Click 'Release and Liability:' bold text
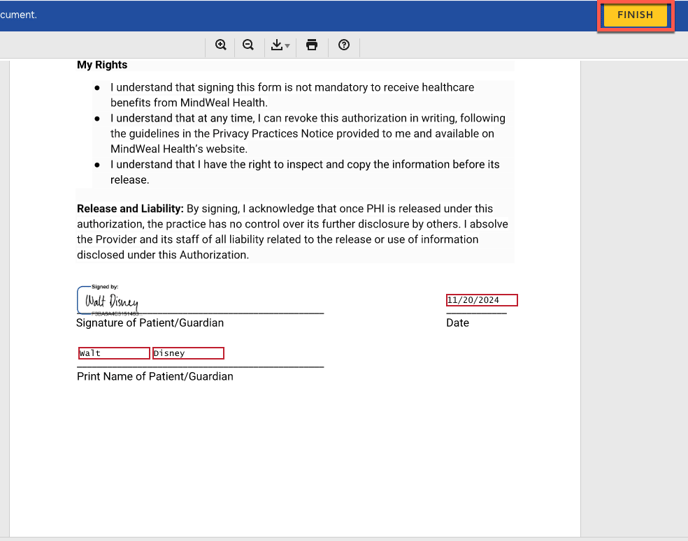The width and height of the screenshot is (688, 541). point(130,208)
